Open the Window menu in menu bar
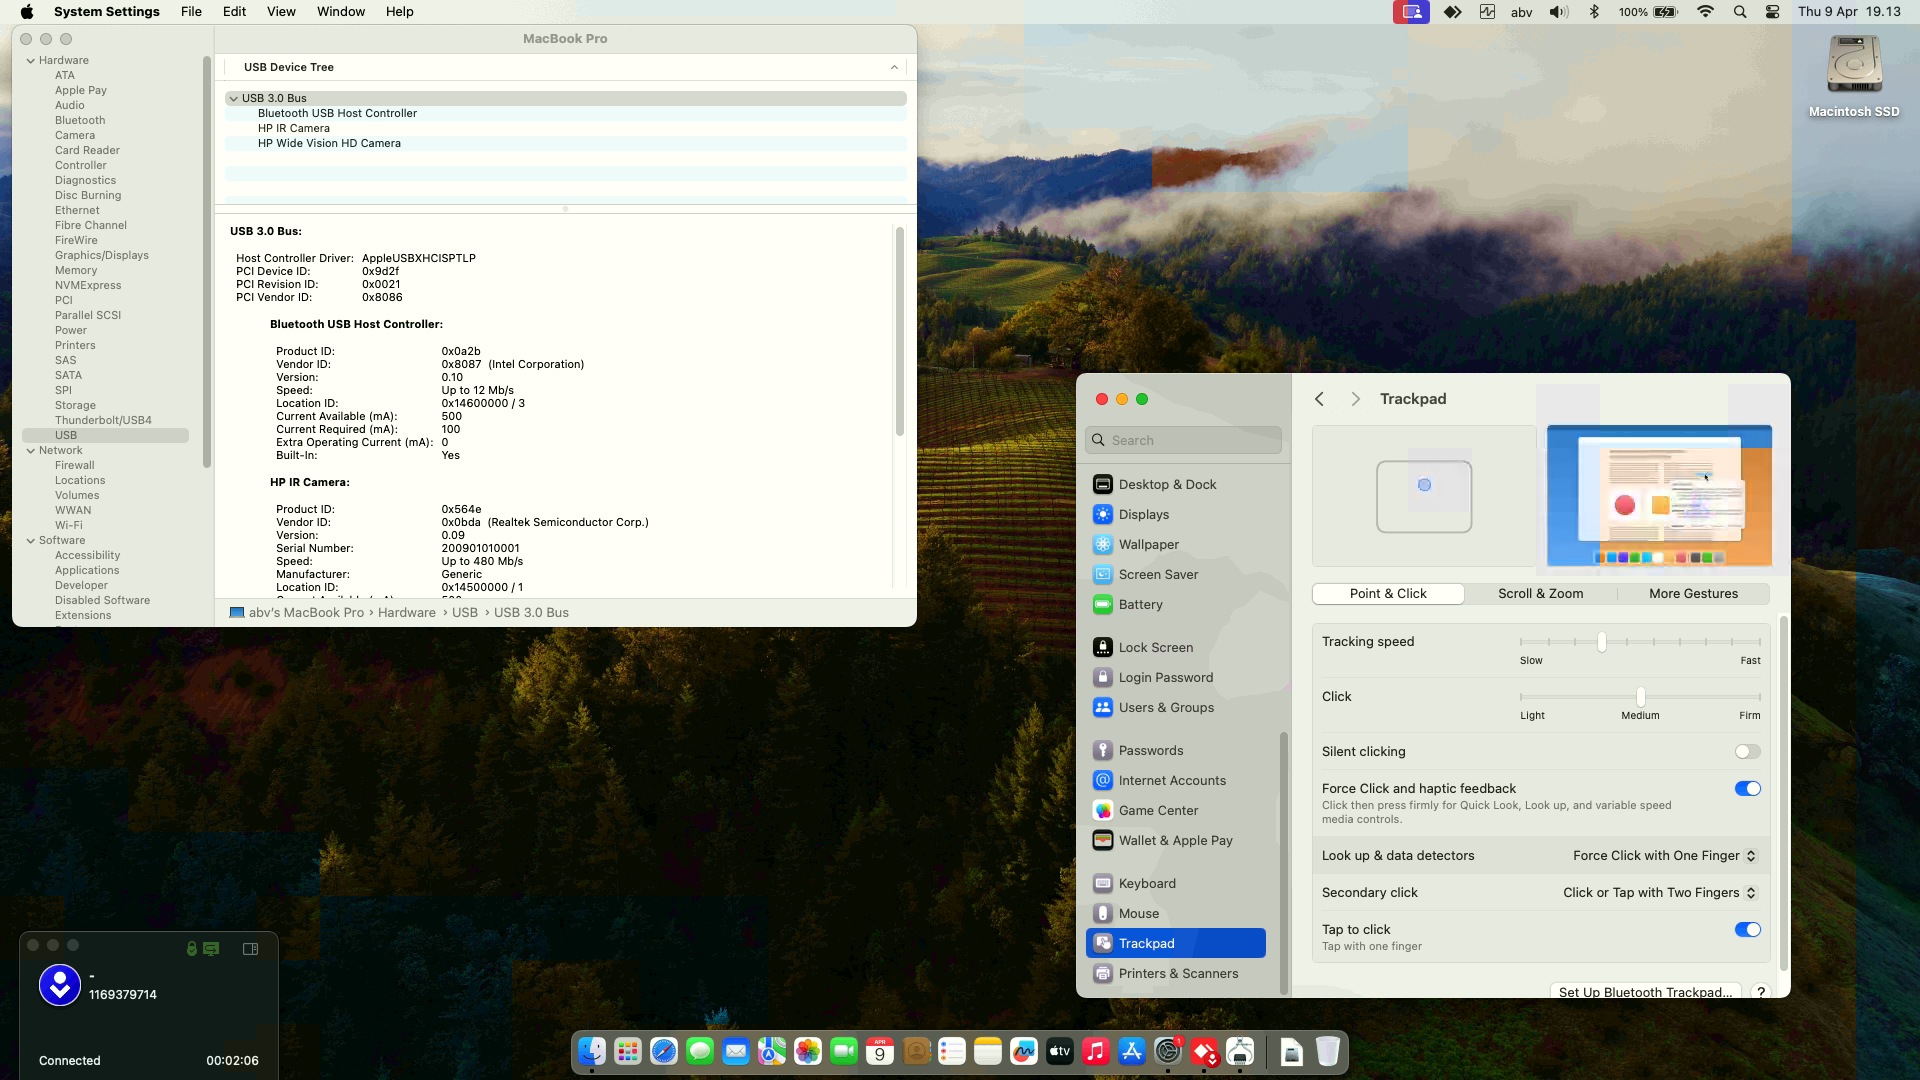 pyautogui.click(x=340, y=12)
